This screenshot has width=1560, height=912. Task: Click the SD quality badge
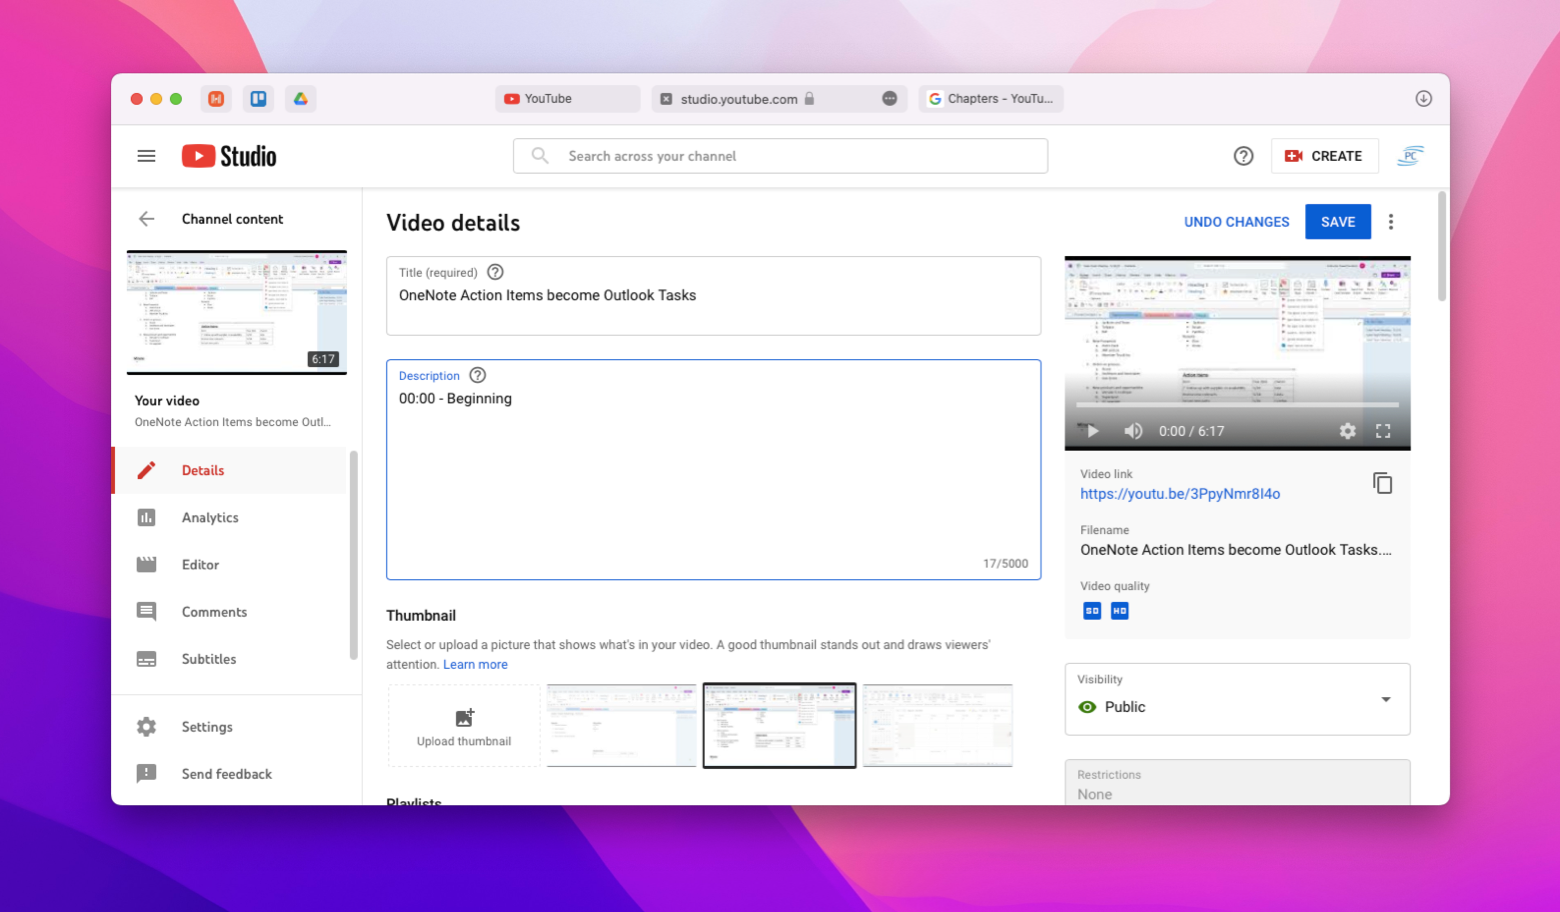tap(1092, 610)
